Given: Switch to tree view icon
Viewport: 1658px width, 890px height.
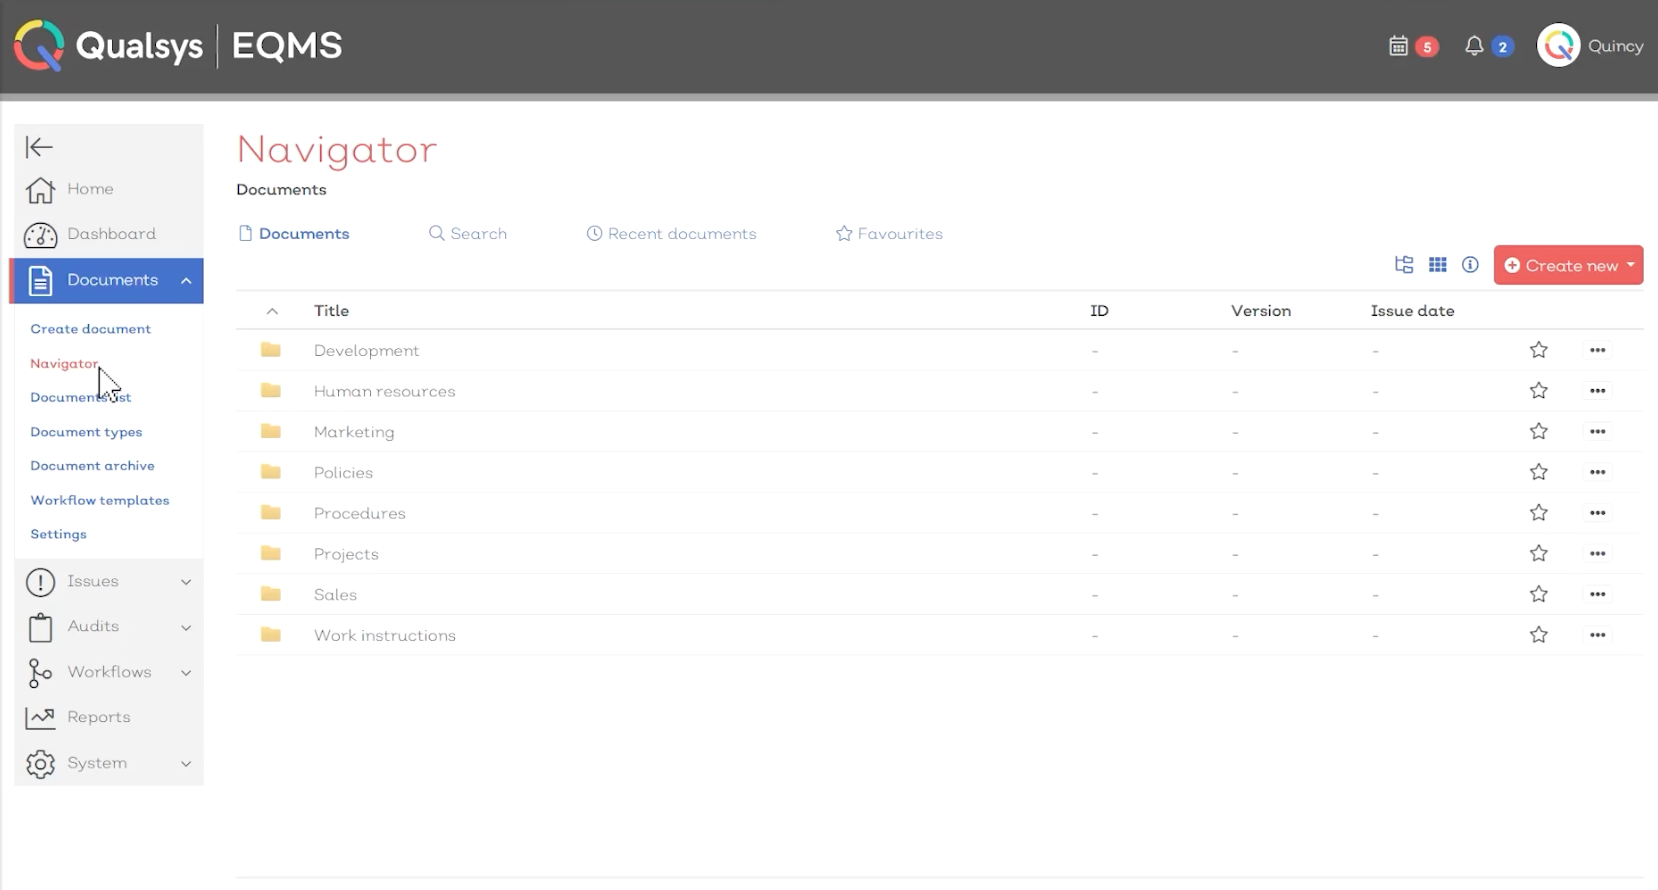Looking at the screenshot, I should 1404,265.
